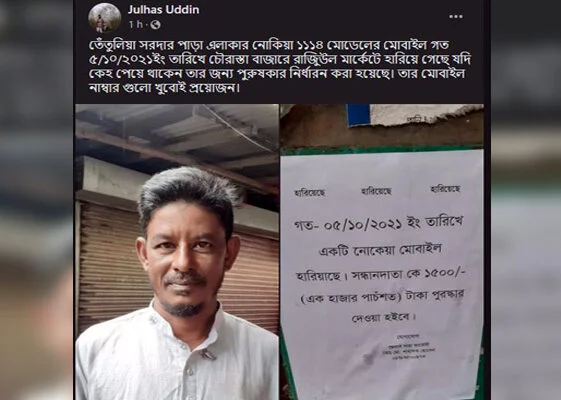Open the lost-phone notice photo
Screen dimensions: 561x400
(x=382, y=252)
